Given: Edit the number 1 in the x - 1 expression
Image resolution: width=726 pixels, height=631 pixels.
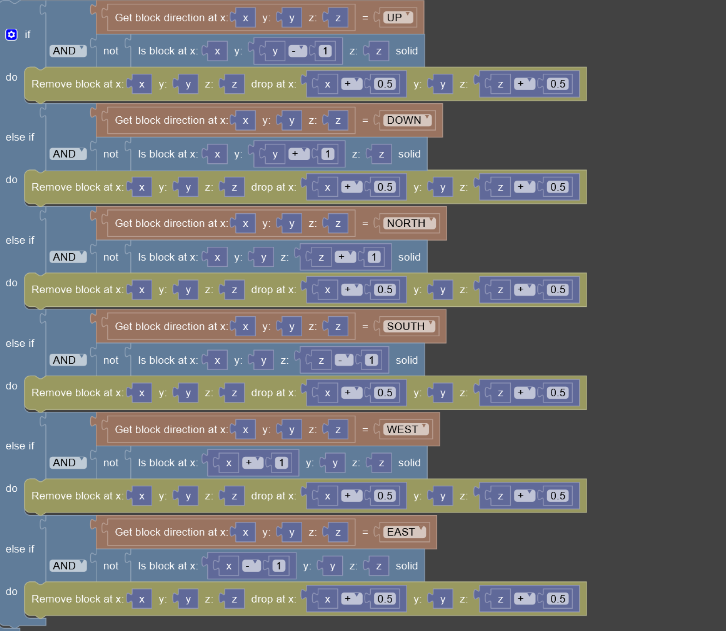Looking at the screenshot, I should 279,566.
